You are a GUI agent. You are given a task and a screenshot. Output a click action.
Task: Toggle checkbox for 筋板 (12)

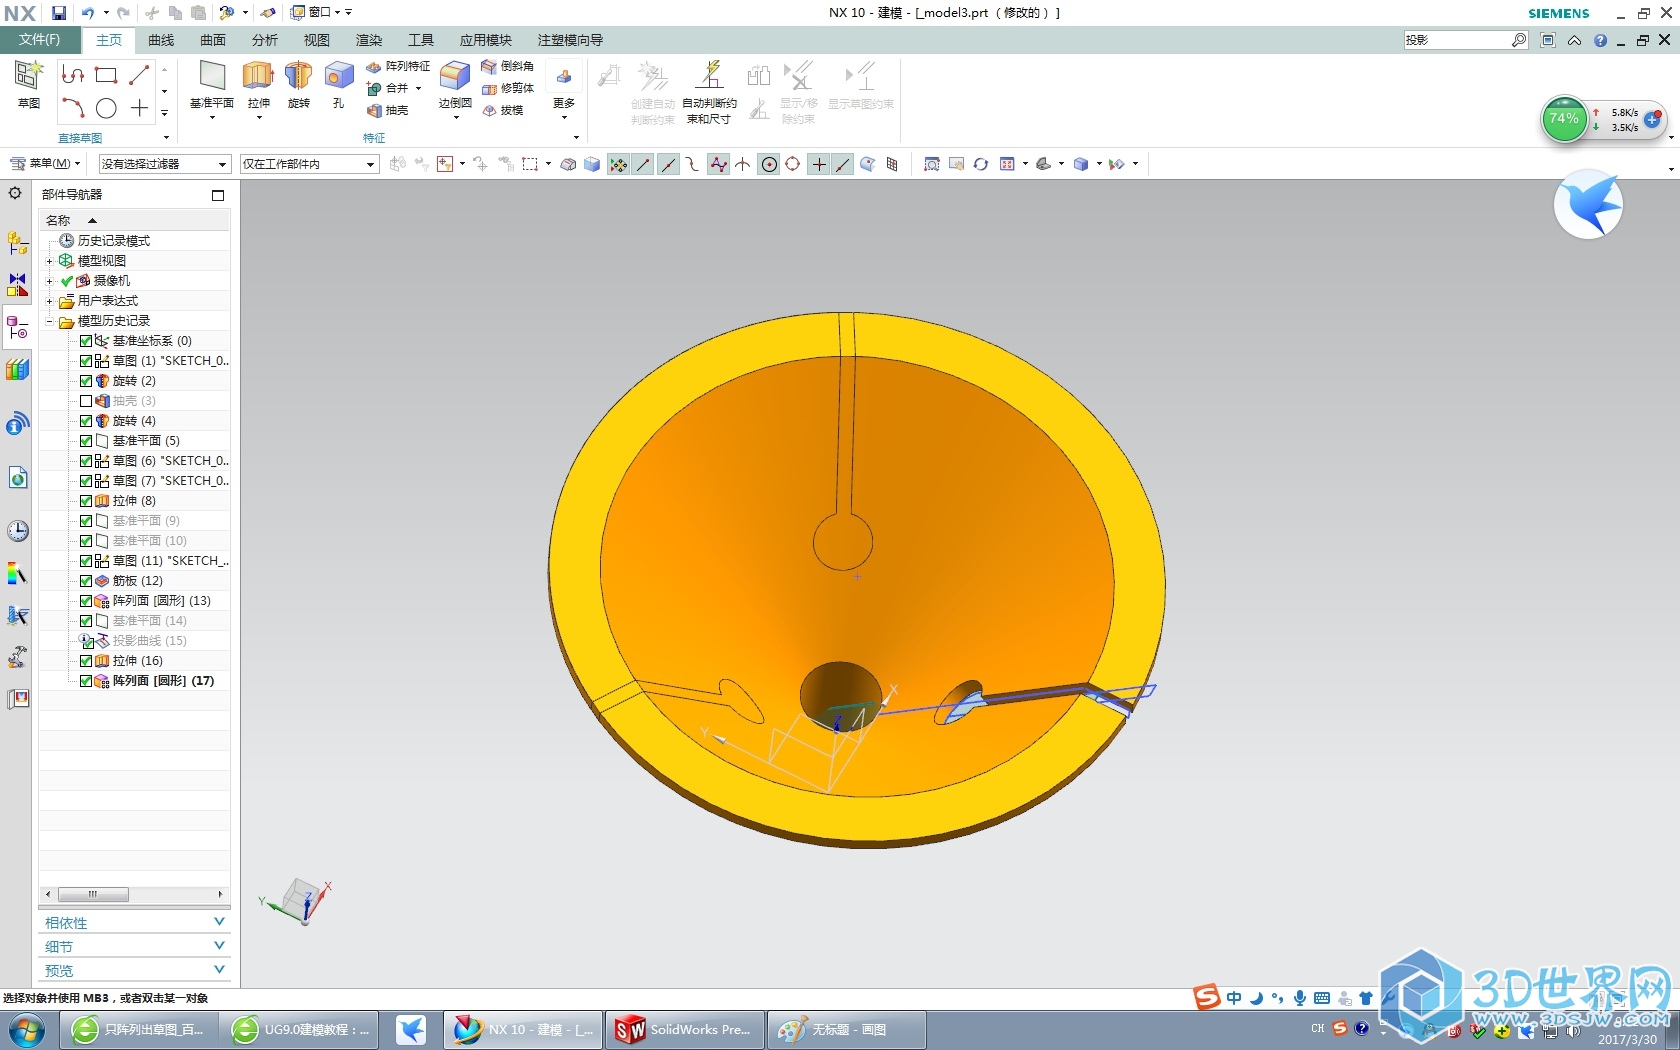coord(86,581)
